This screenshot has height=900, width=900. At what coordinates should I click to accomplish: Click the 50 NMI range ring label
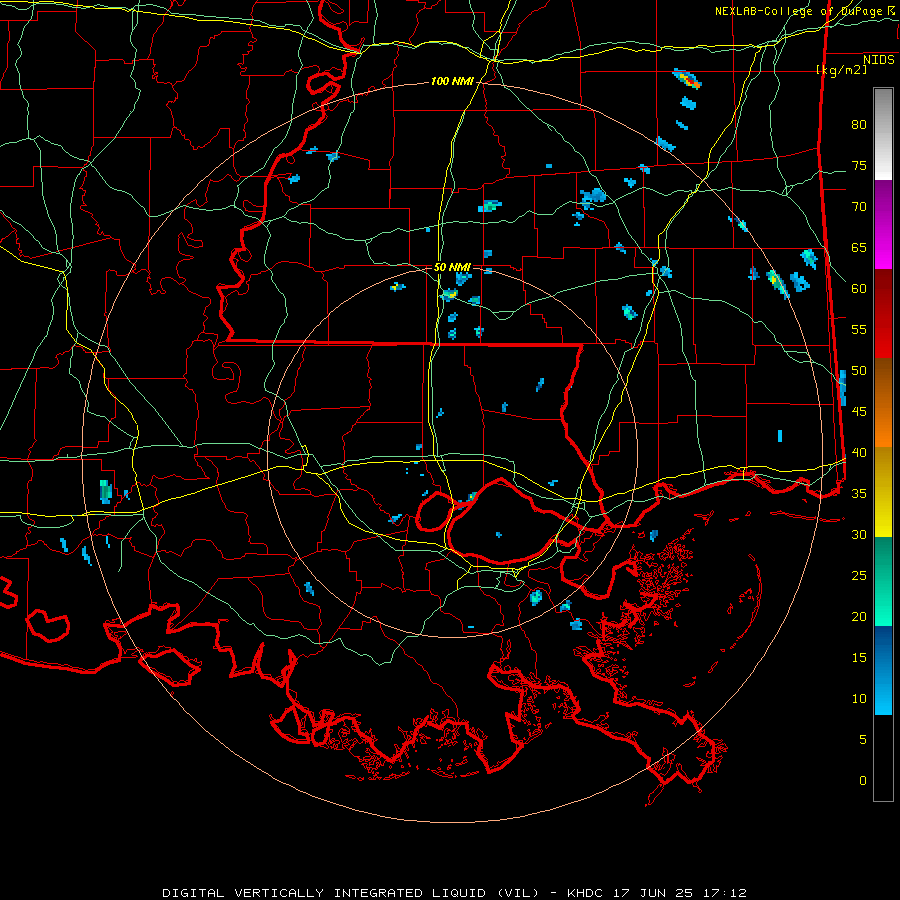452,267
